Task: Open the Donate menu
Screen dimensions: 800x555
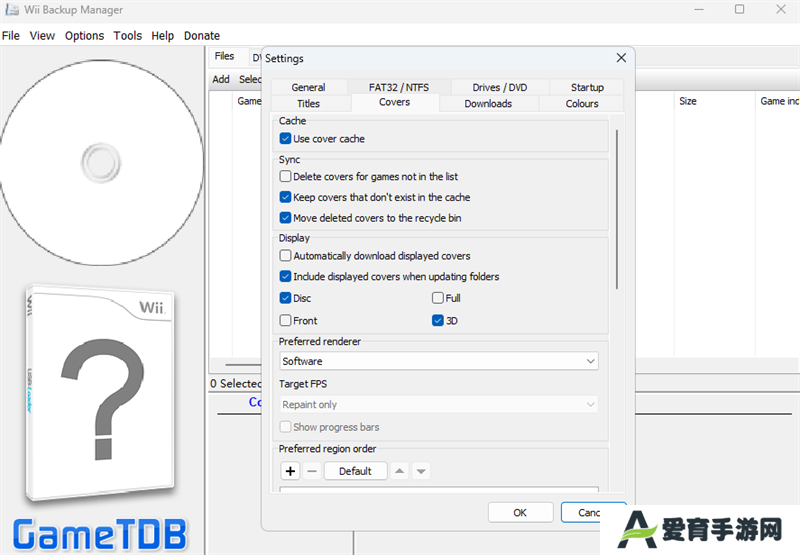Action: [x=202, y=36]
